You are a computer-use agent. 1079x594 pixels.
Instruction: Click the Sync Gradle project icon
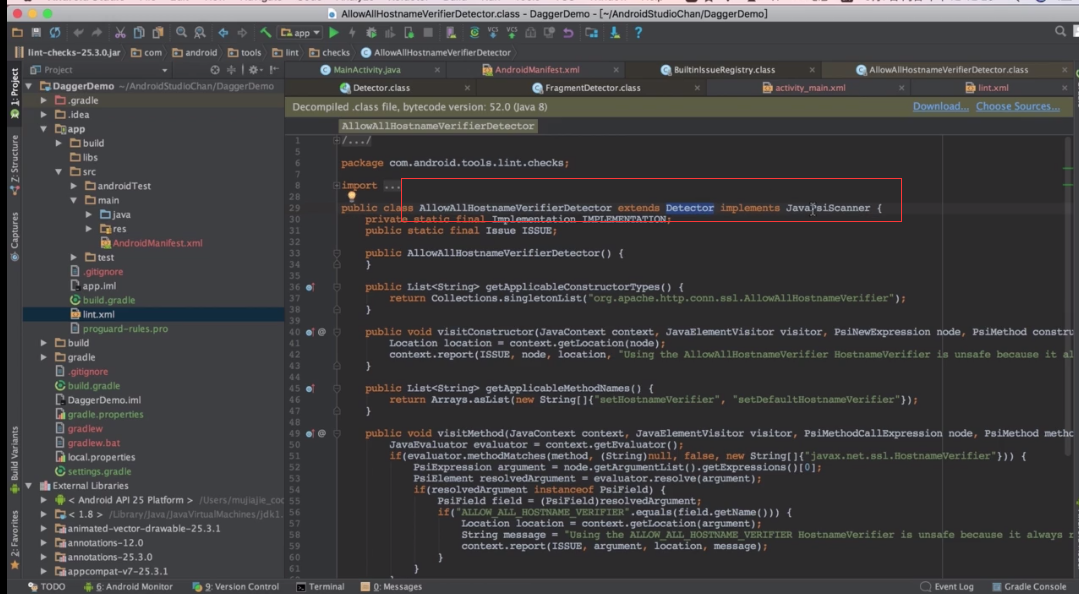tap(474, 32)
